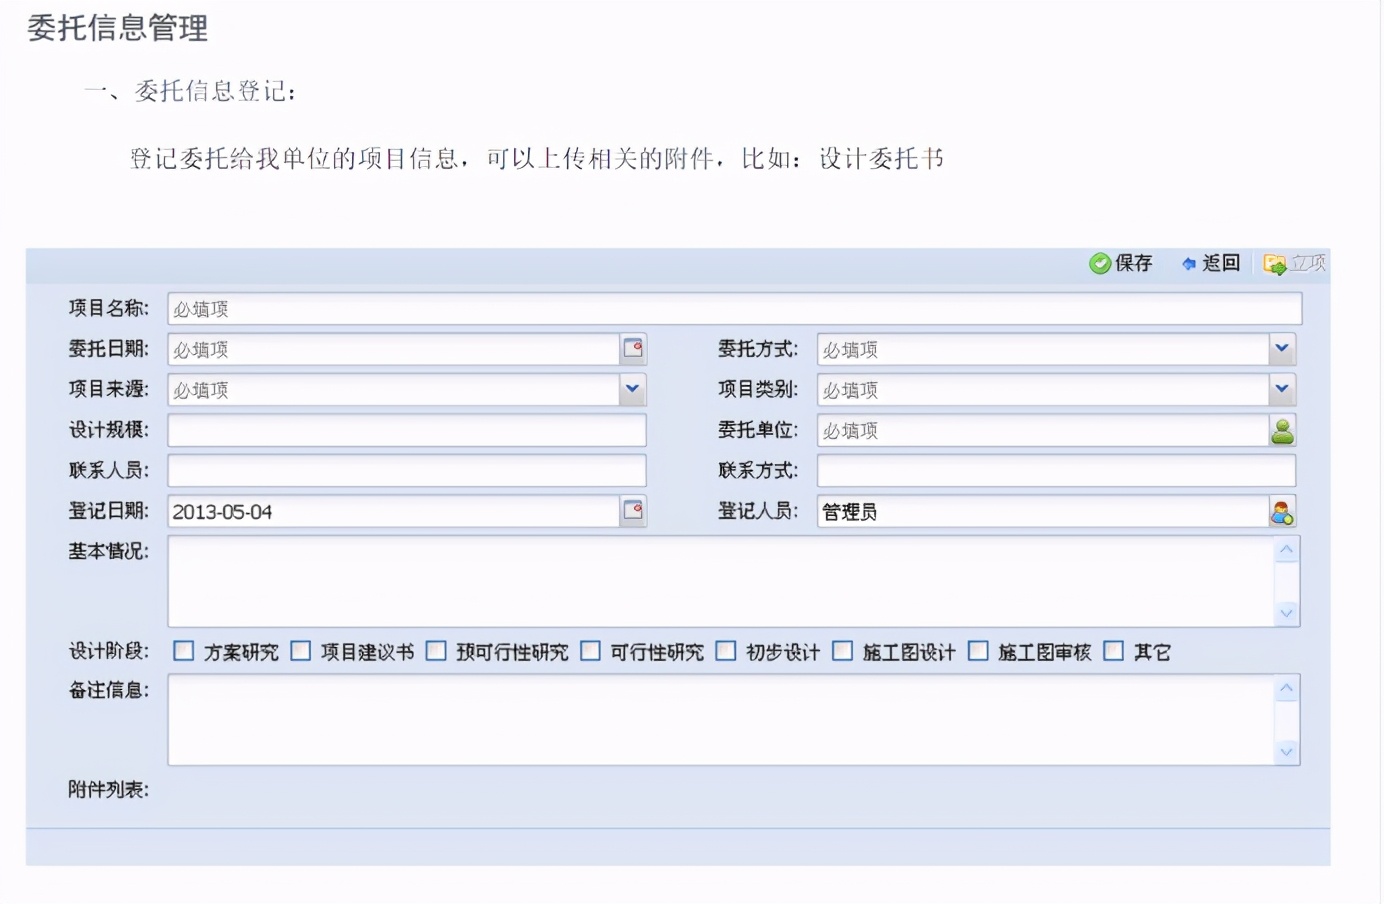Open the 登记日期 calendar icon

click(633, 510)
